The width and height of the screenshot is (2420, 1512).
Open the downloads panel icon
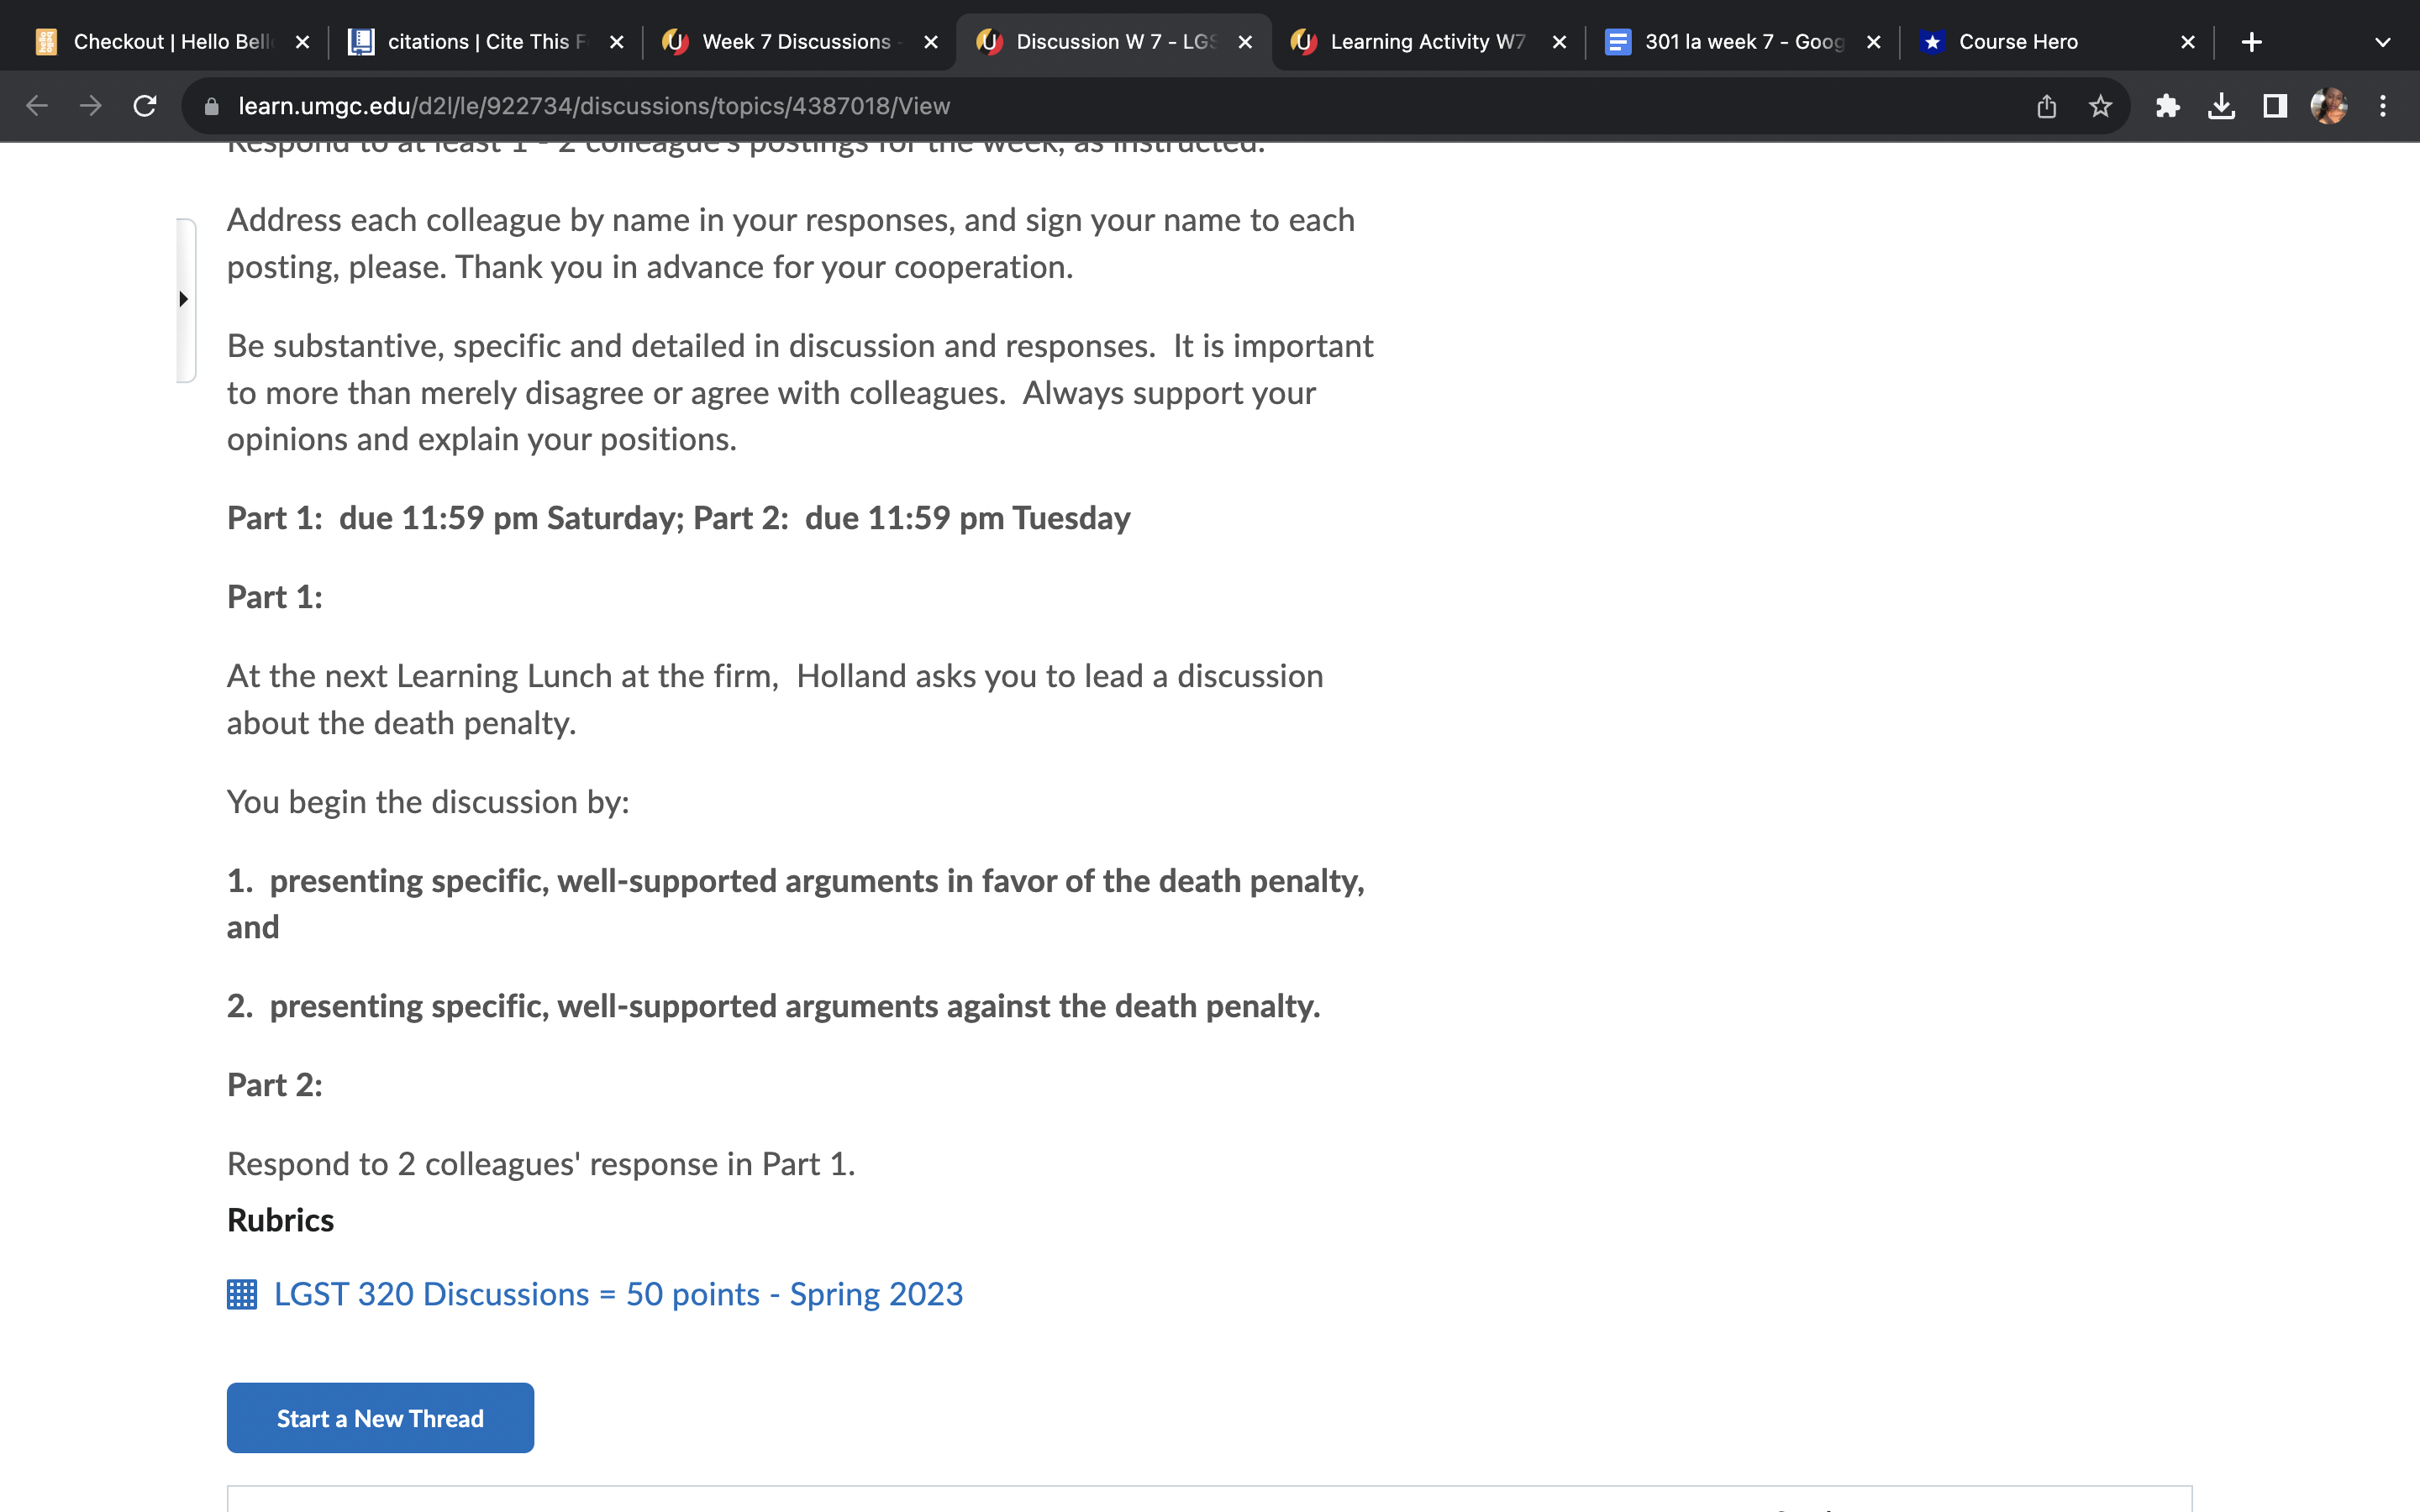click(x=2222, y=105)
